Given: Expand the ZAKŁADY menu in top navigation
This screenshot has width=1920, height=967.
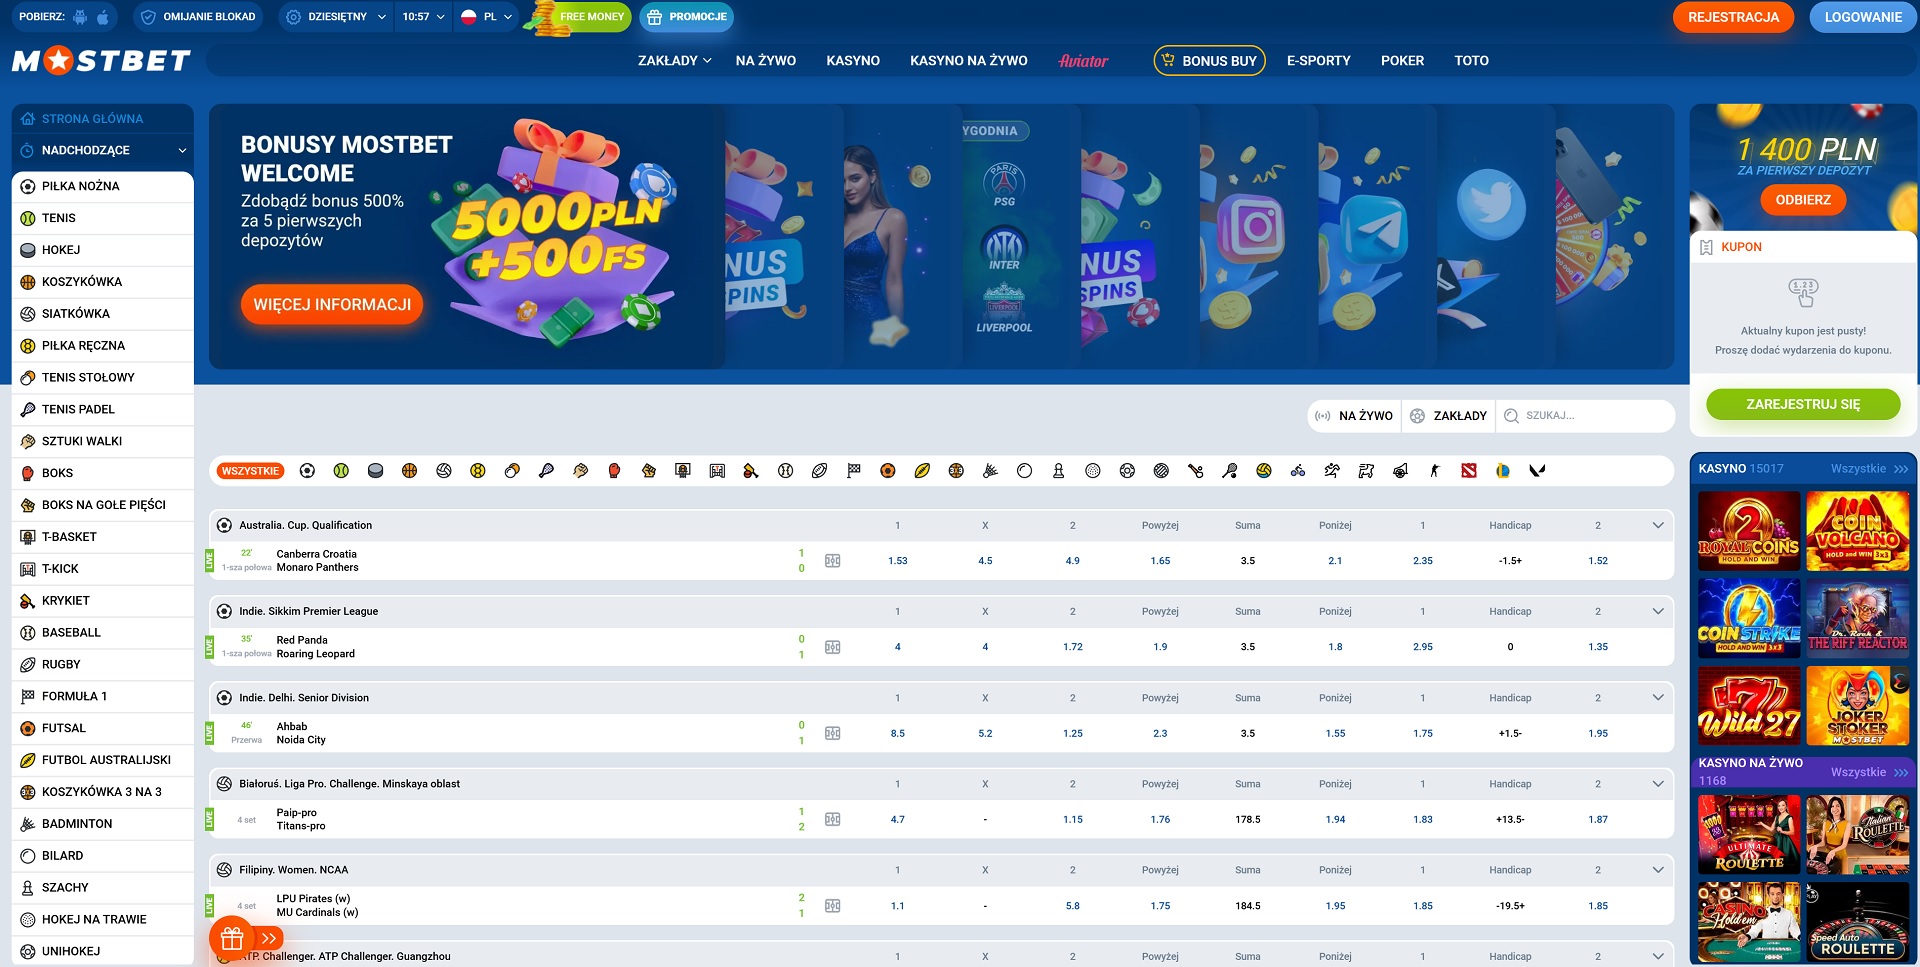Looking at the screenshot, I should (x=675, y=61).
